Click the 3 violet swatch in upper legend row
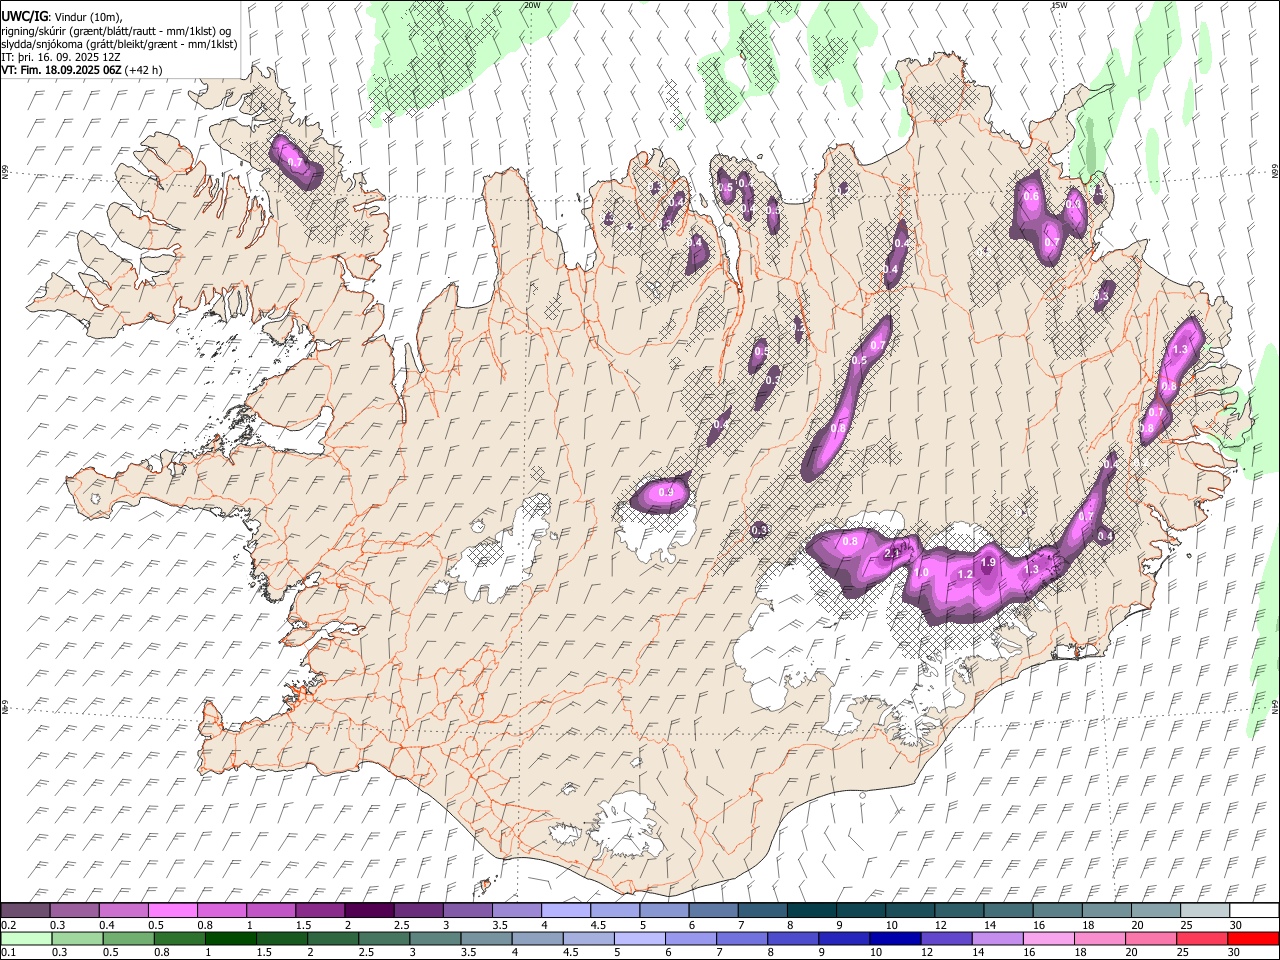 pos(467,911)
